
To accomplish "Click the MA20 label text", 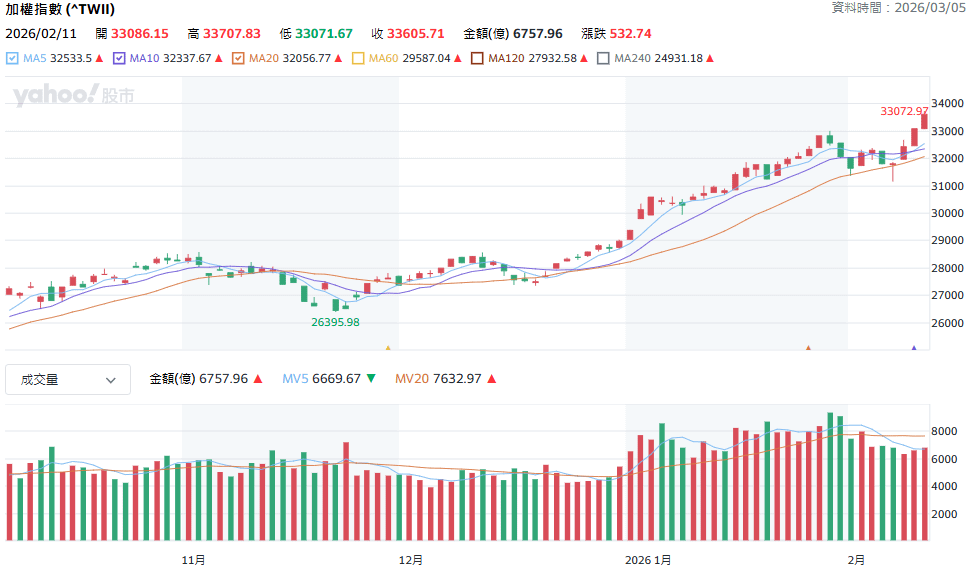I will pyautogui.click(x=264, y=59).
